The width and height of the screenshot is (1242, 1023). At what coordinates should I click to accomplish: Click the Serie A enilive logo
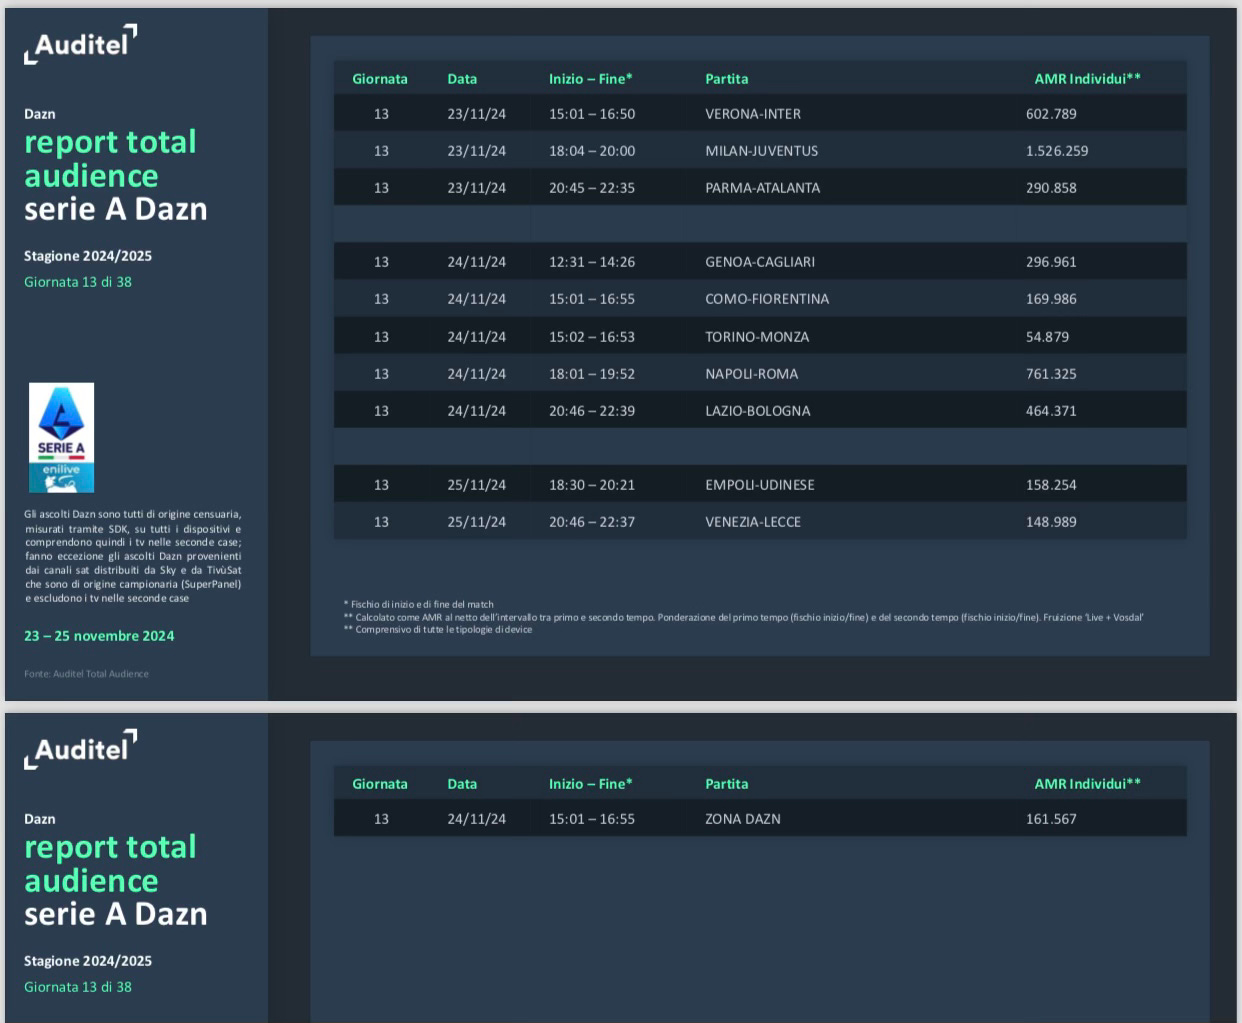[61, 437]
